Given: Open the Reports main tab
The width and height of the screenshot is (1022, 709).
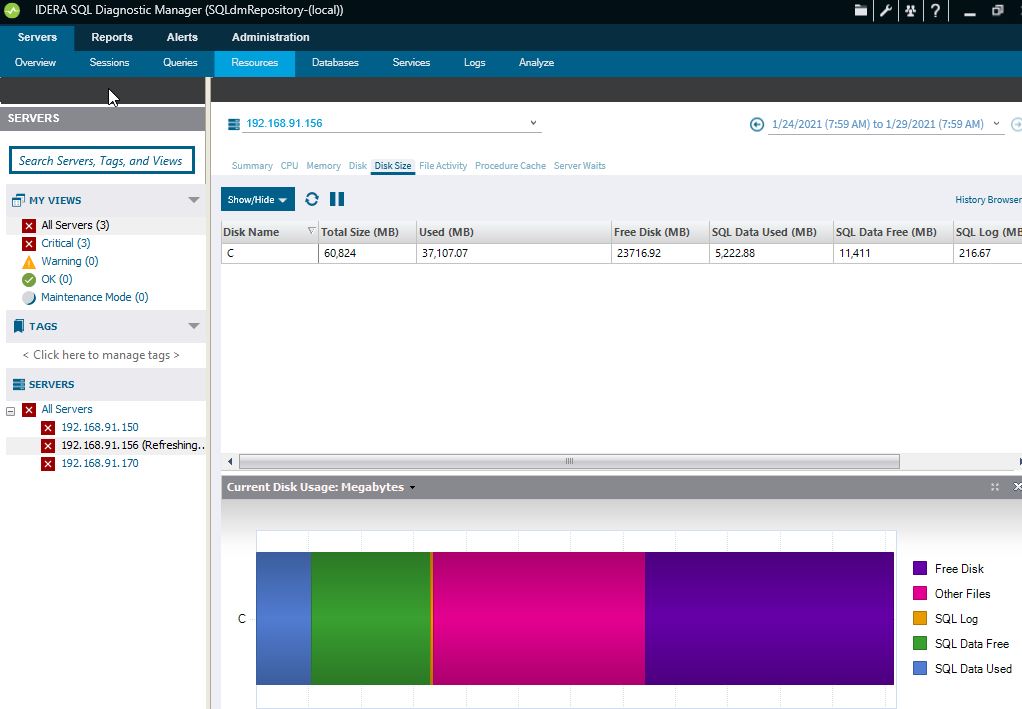Looking at the screenshot, I should 112,37.
